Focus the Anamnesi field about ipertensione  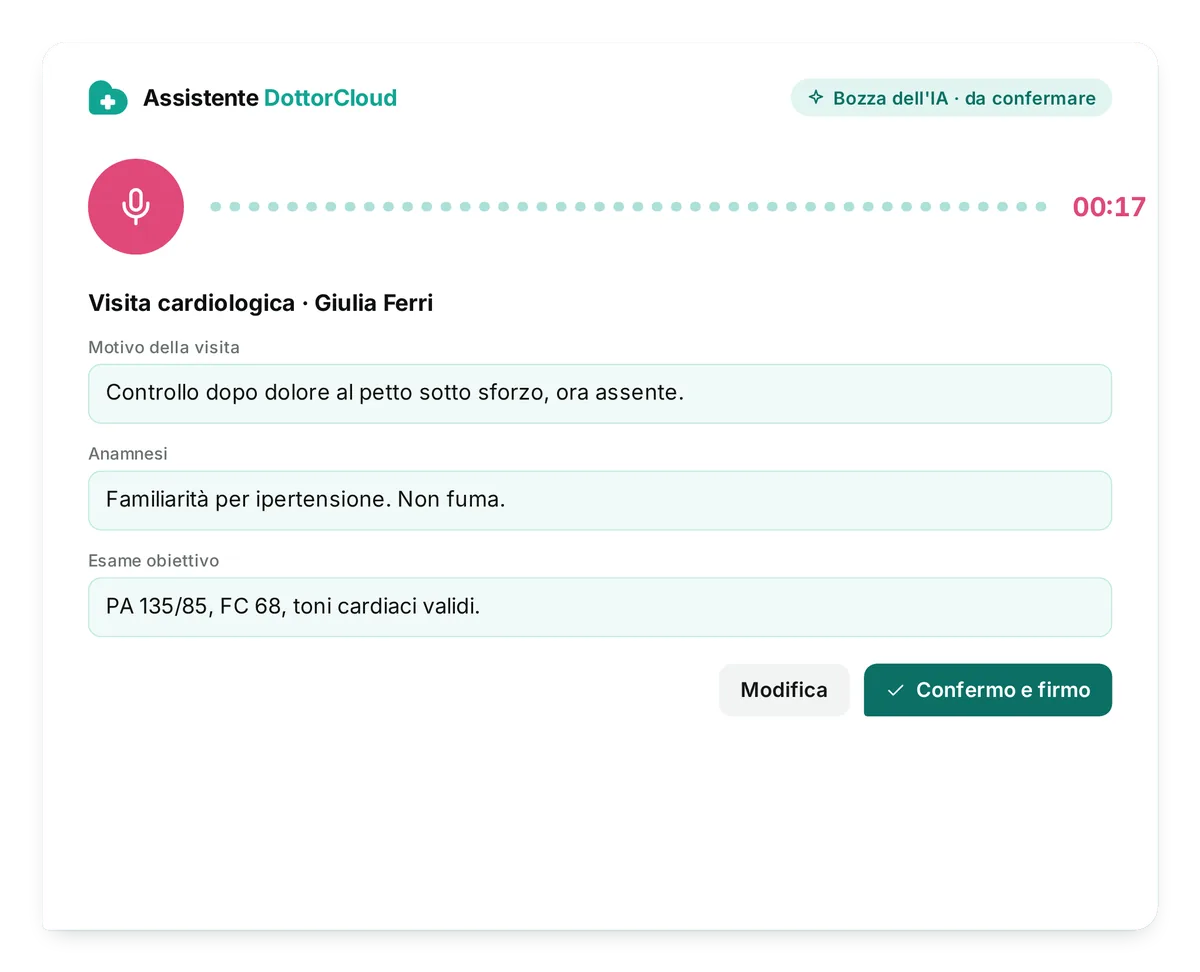coord(600,500)
